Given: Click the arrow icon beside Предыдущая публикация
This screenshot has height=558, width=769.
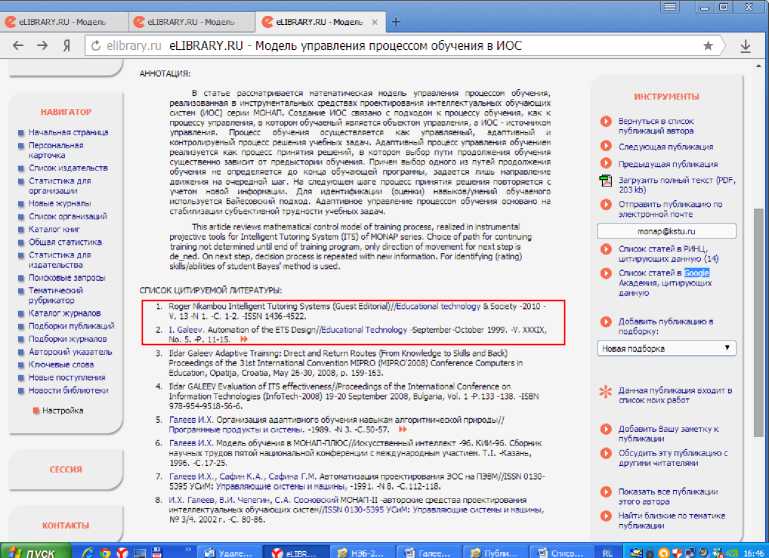Looking at the screenshot, I should click(606, 163).
